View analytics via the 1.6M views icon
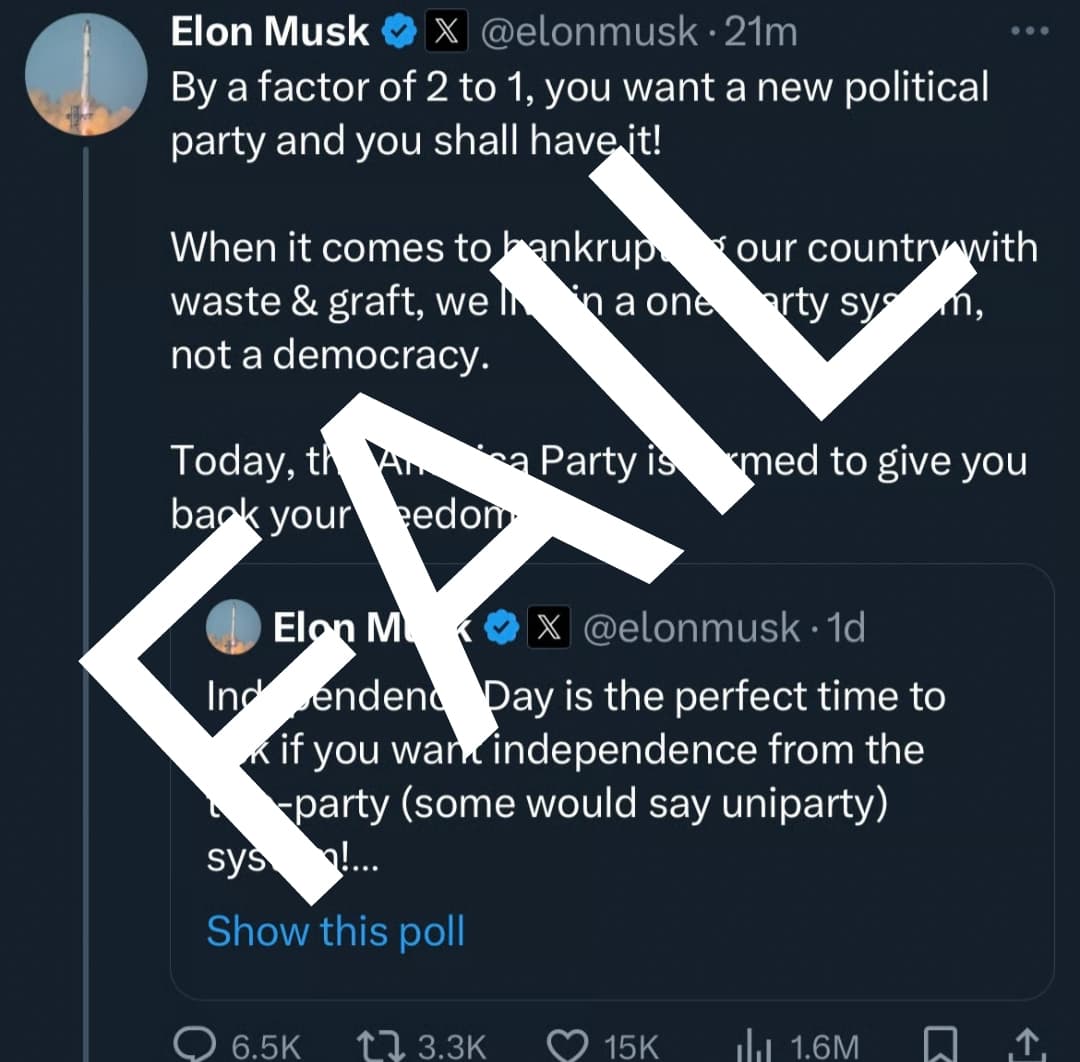The height and width of the screenshot is (1062, 1080). pyautogui.click(x=752, y=1046)
